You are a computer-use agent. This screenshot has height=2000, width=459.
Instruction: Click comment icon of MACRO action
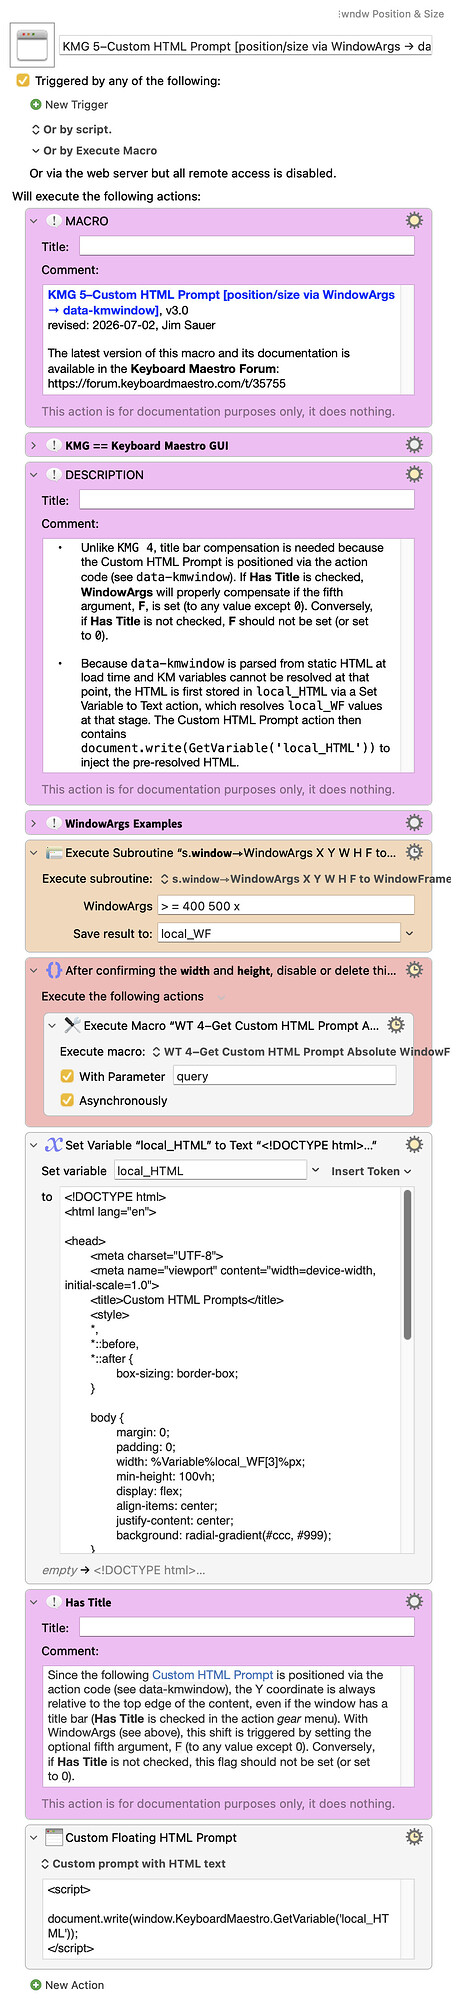pyautogui.click(x=54, y=221)
